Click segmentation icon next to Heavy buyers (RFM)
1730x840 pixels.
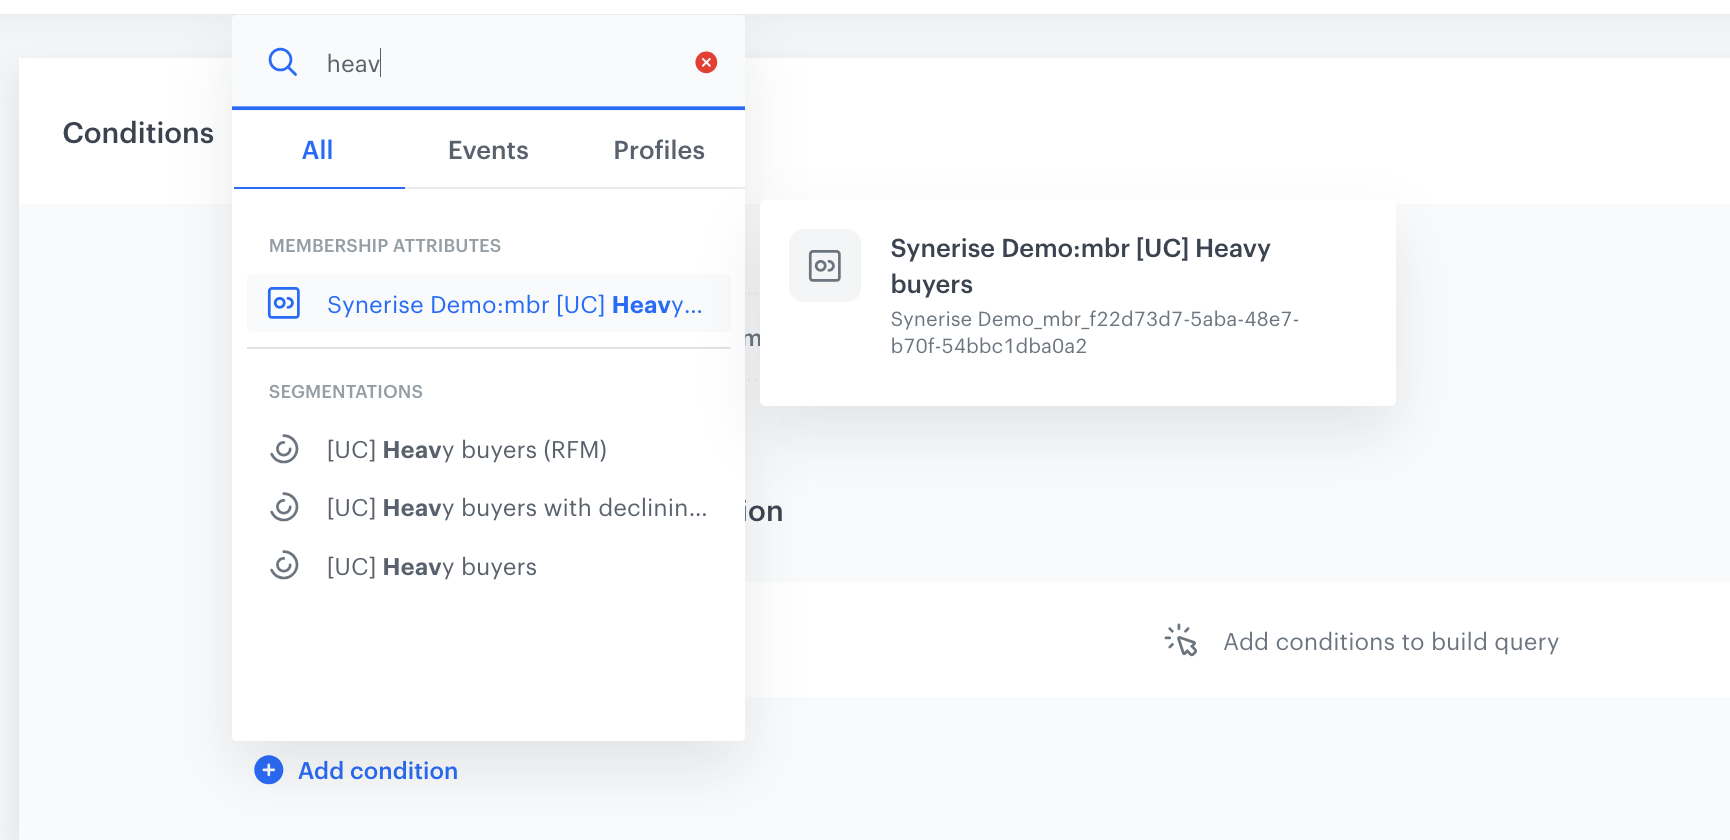[x=284, y=449]
